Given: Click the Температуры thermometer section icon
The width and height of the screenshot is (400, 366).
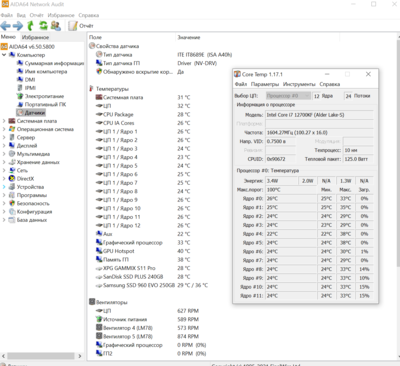Looking at the screenshot, I should tap(91, 89).
